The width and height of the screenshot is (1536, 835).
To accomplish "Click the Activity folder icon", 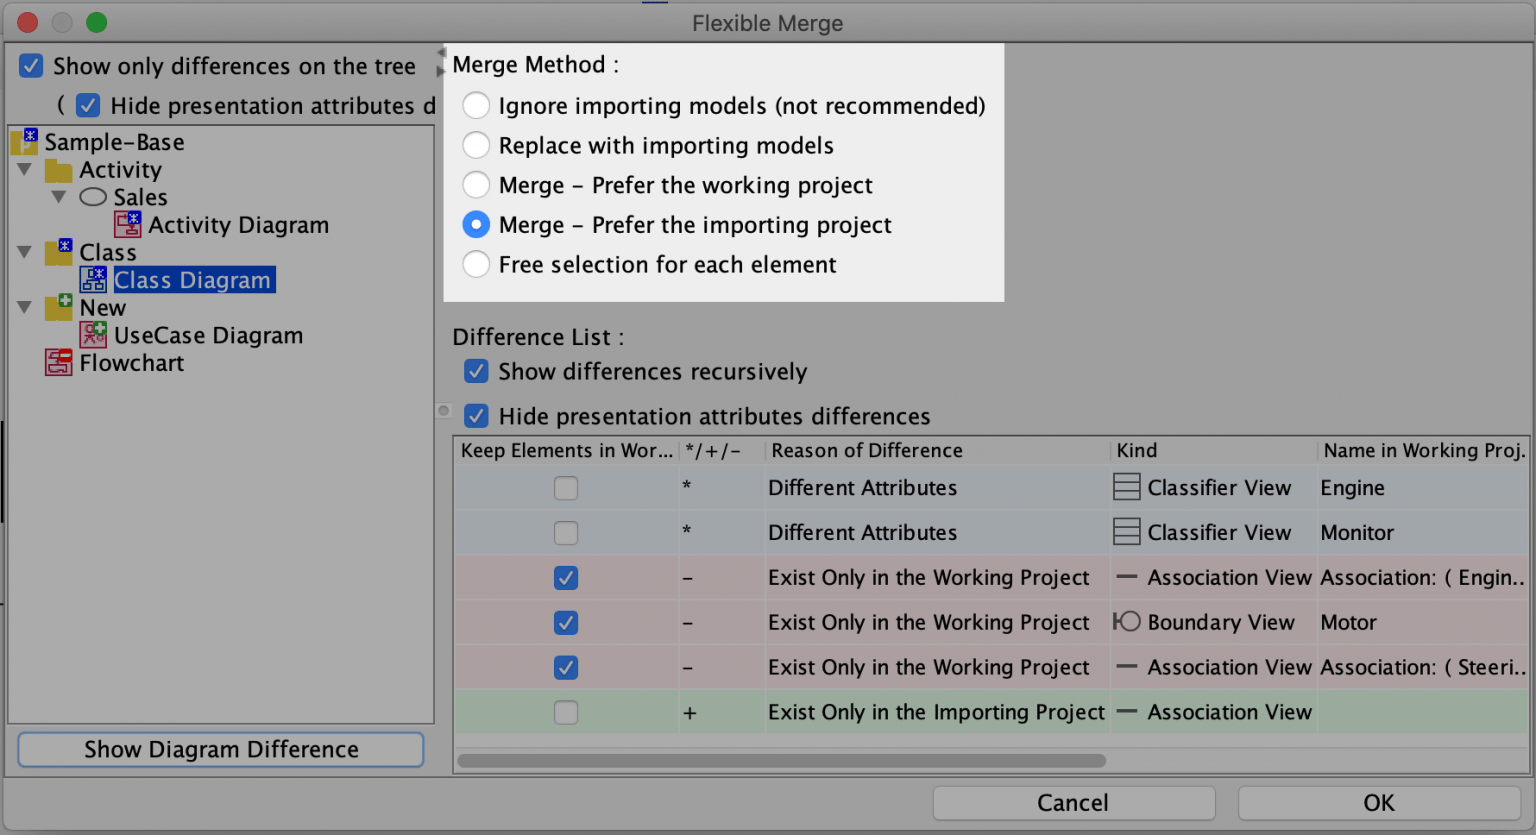I will click(59, 170).
